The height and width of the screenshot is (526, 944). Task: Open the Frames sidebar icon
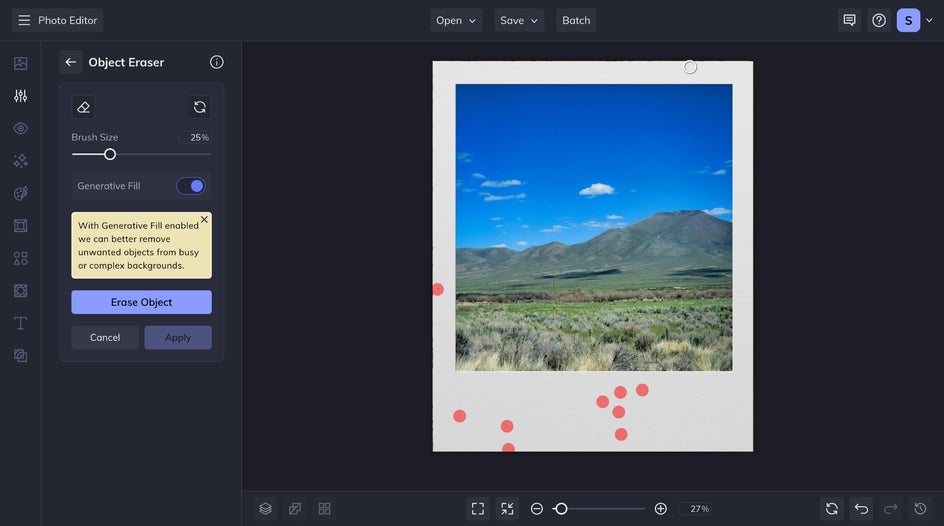20,226
